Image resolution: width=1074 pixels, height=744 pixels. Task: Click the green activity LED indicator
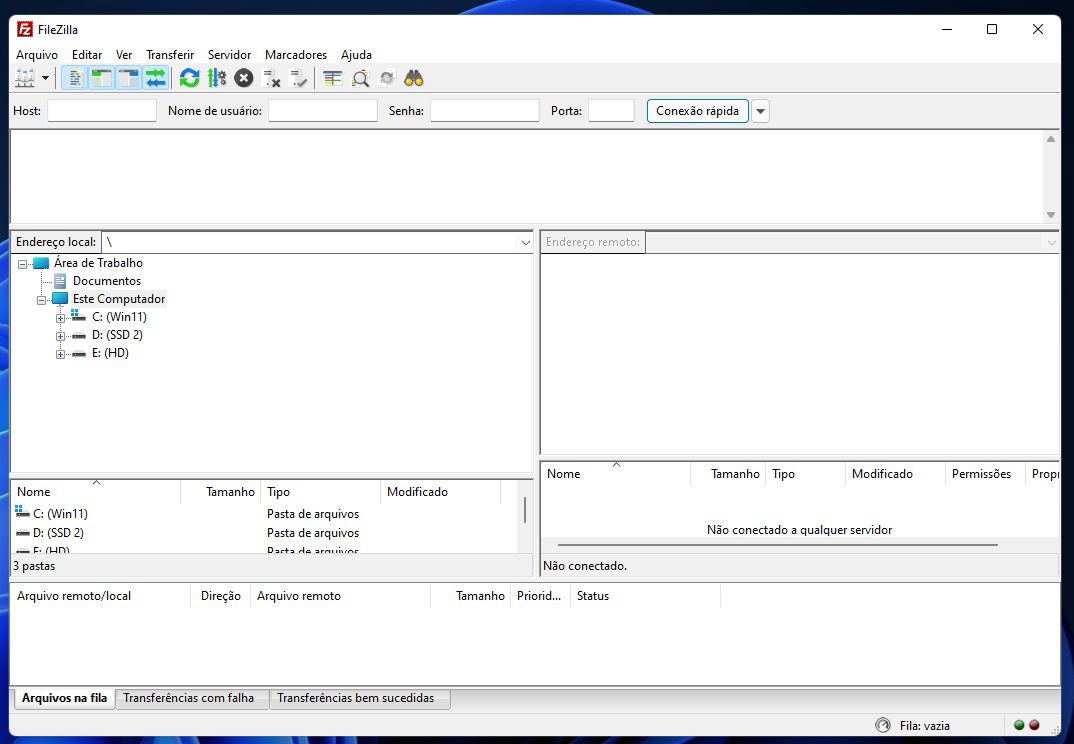point(1019,725)
